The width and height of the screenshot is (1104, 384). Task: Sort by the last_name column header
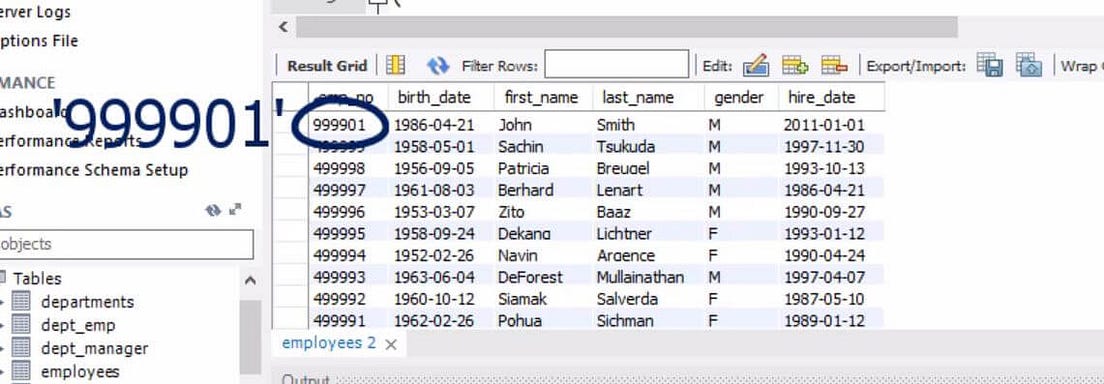point(648,97)
